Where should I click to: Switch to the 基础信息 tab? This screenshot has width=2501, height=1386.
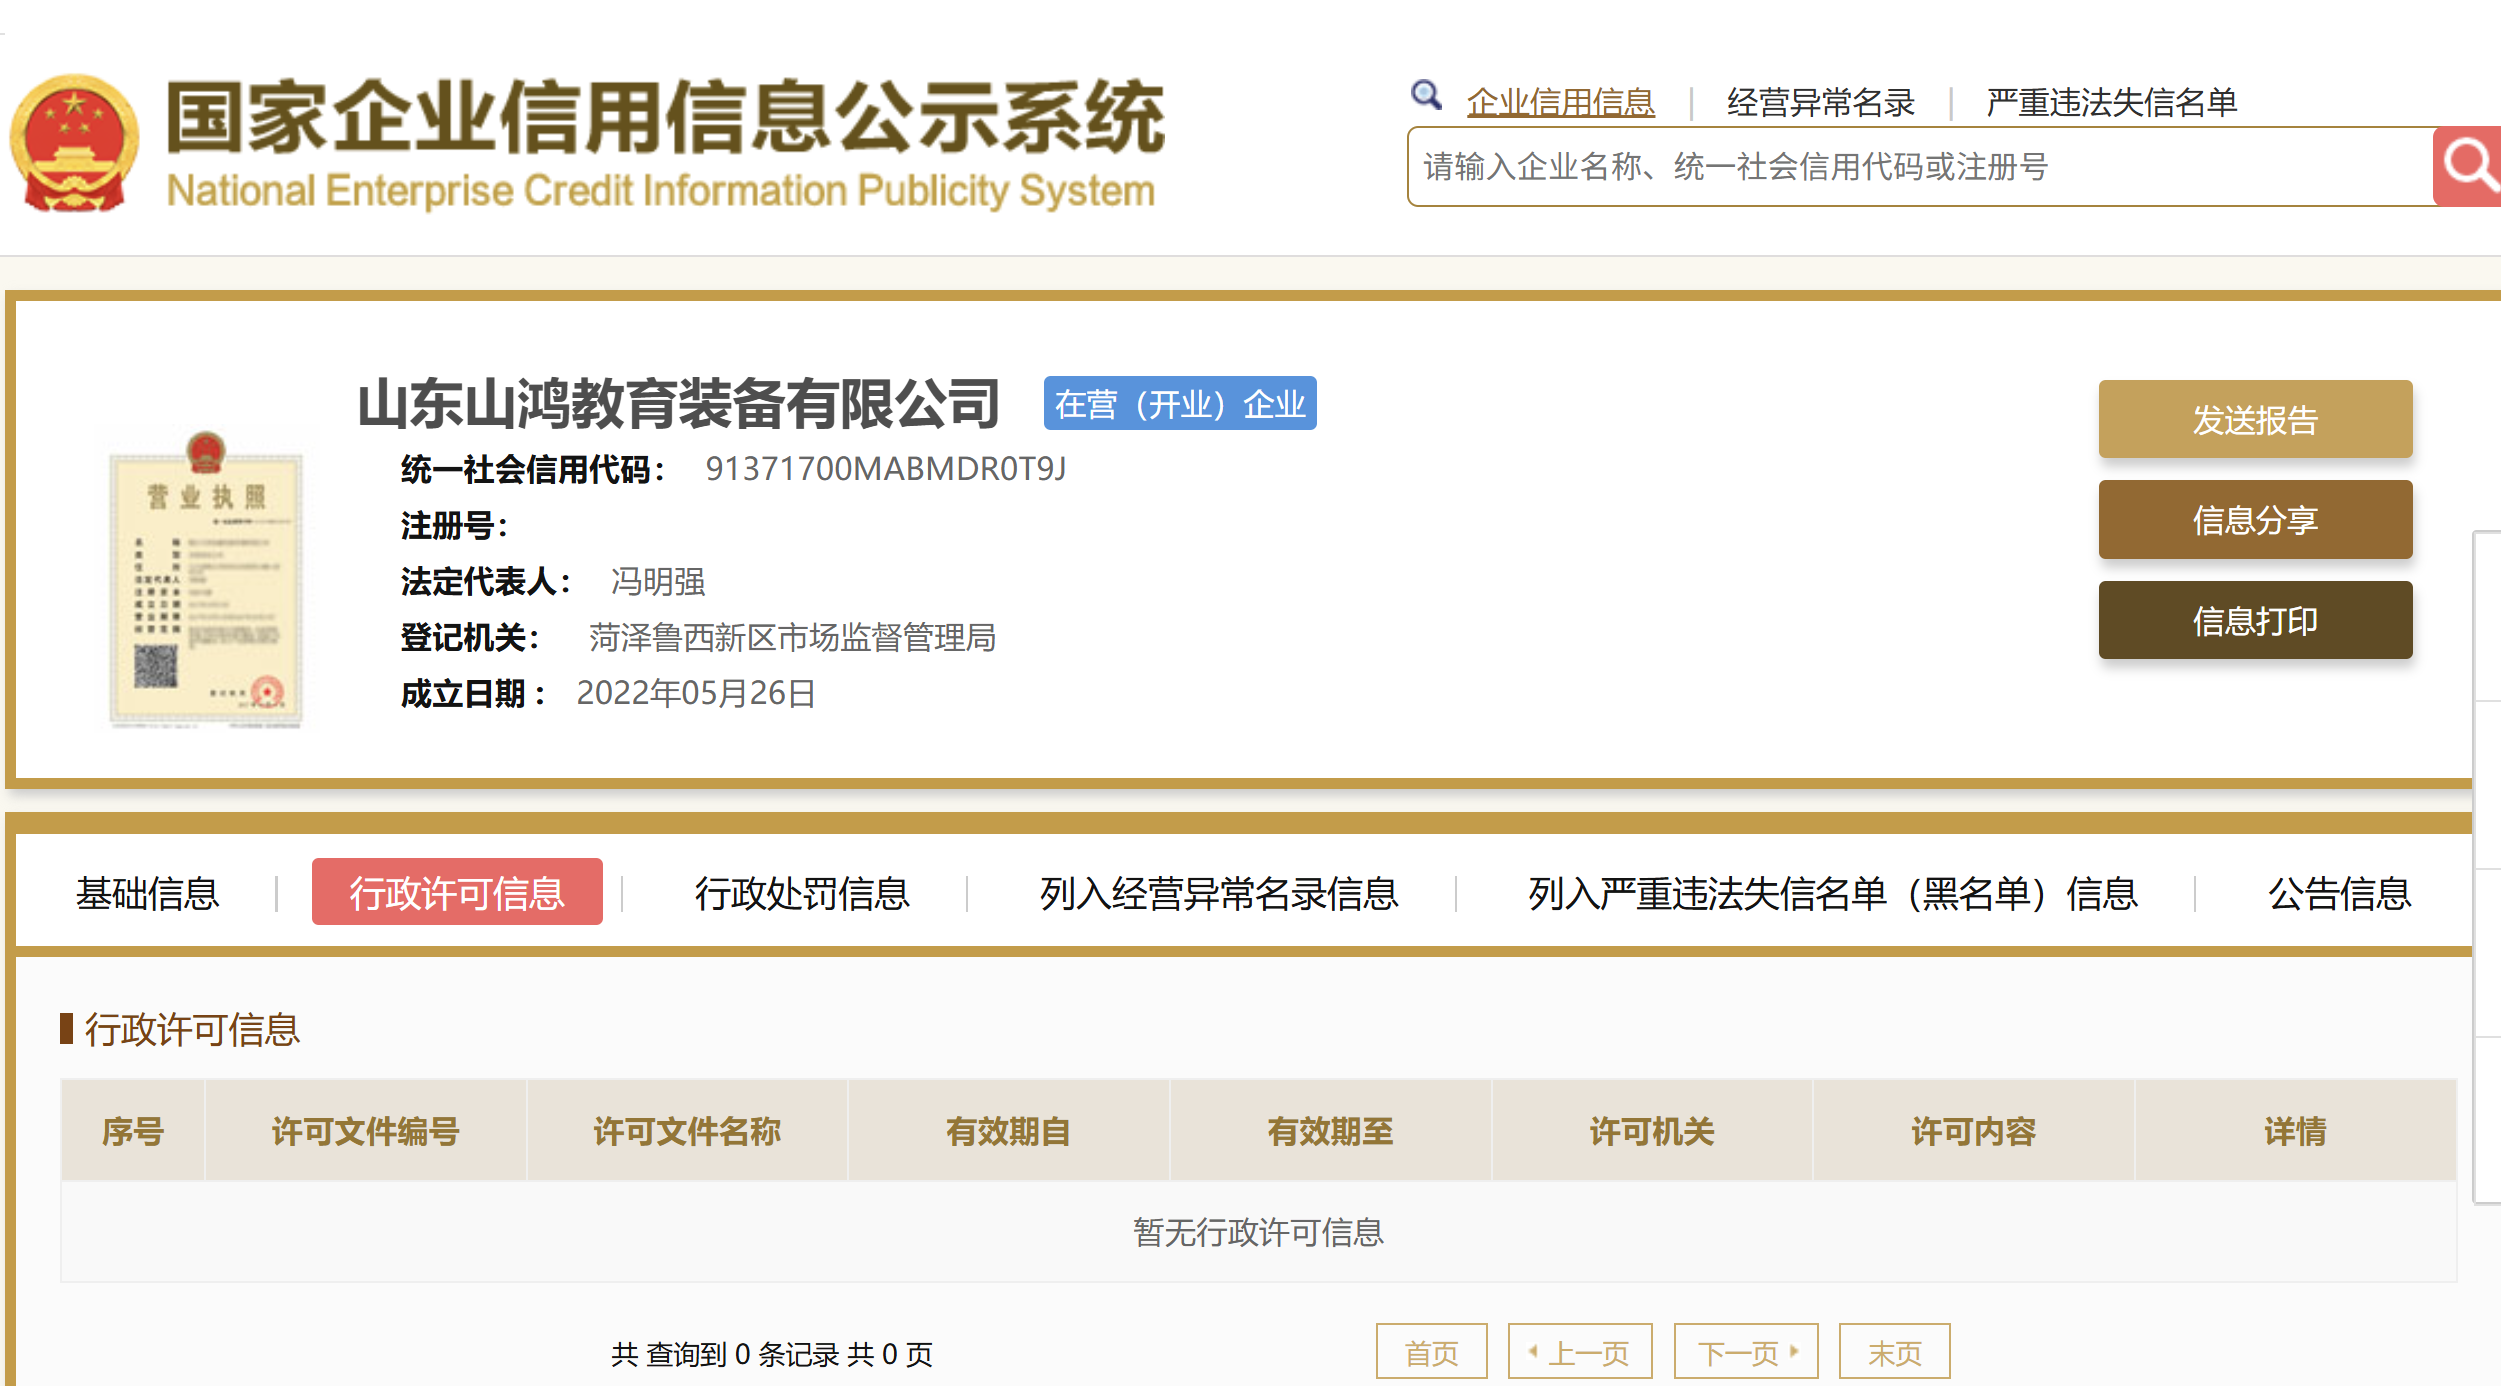coord(147,892)
